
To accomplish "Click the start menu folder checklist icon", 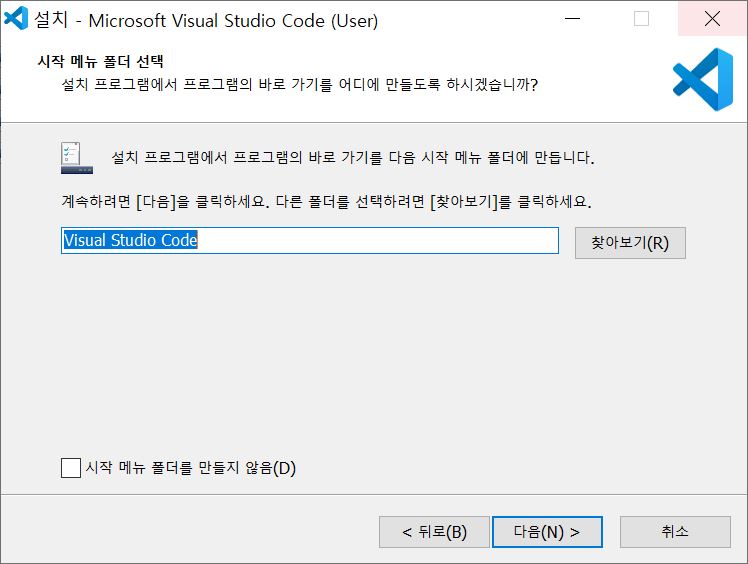I will [x=77, y=158].
